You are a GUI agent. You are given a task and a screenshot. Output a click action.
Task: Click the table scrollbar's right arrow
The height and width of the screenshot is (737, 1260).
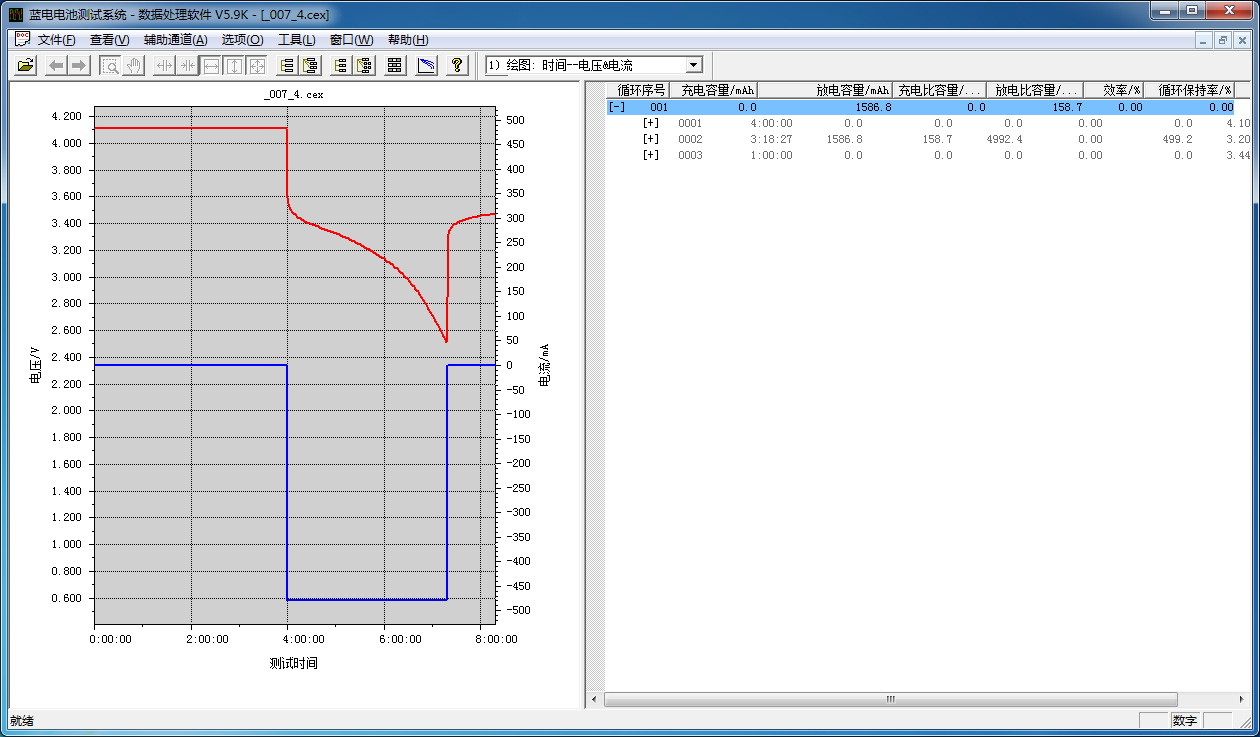click(x=1241, y=700)
